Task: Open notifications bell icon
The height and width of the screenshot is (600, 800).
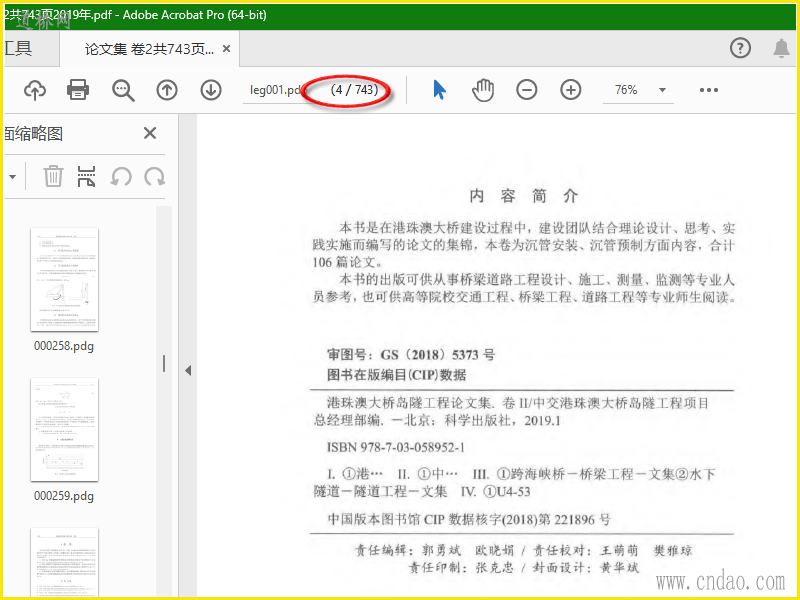Action: 781,48
